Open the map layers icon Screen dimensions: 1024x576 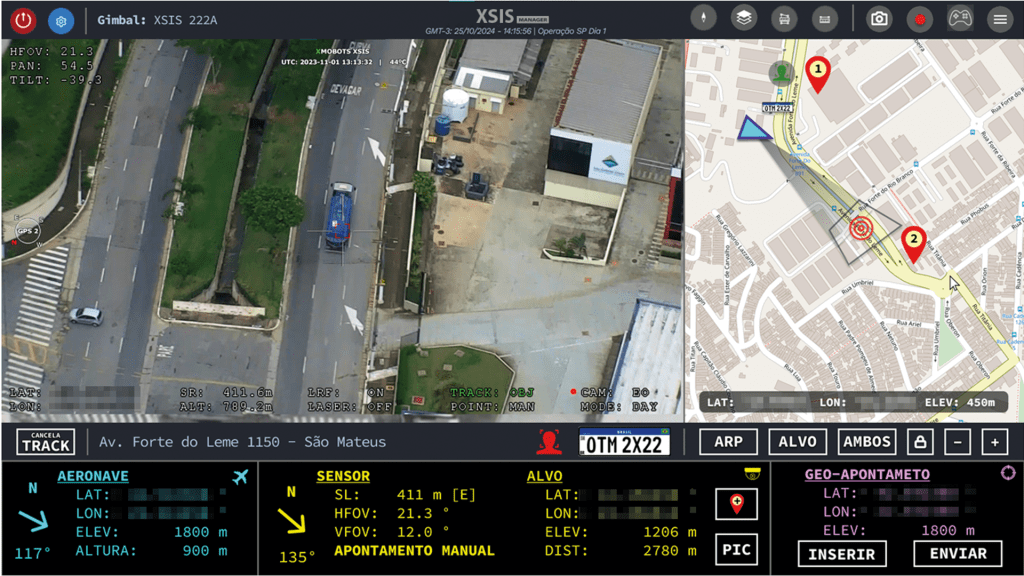click(x=743, y=18)
